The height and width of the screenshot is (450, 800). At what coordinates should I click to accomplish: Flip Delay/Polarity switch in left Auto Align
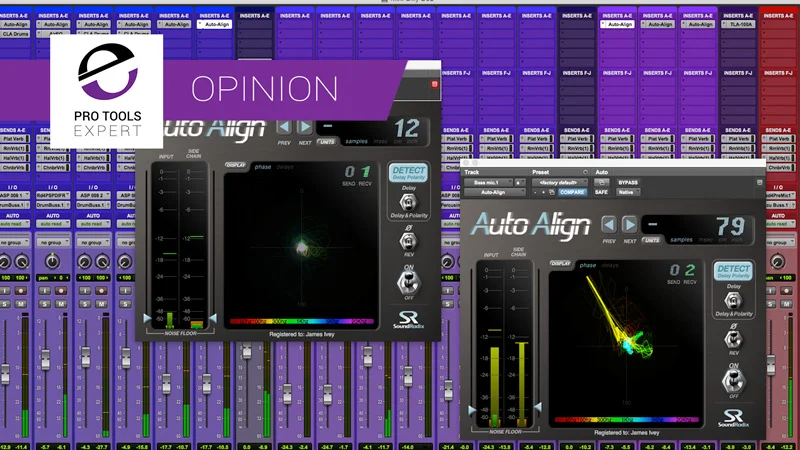pyautogui.click(x=408, y=203)
